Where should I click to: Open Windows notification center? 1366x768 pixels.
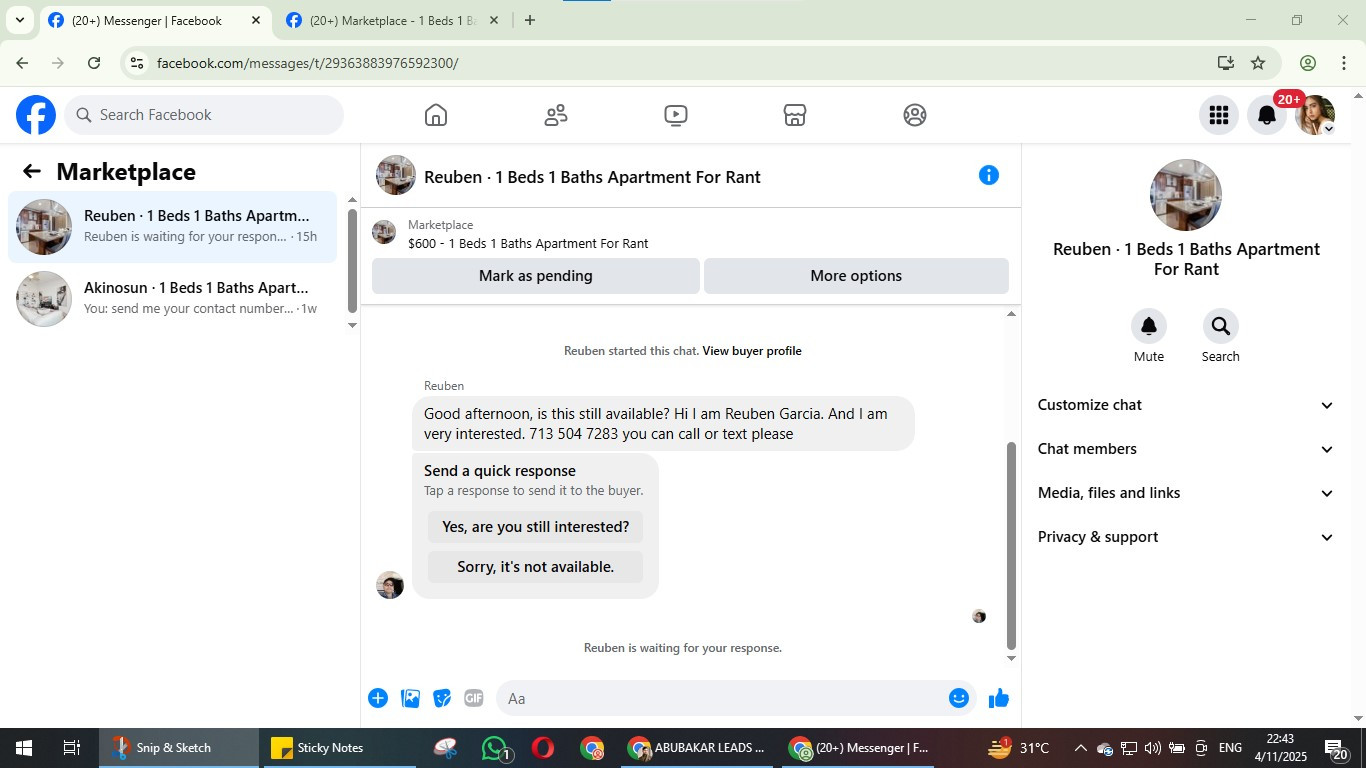[x=1336, y=748]
